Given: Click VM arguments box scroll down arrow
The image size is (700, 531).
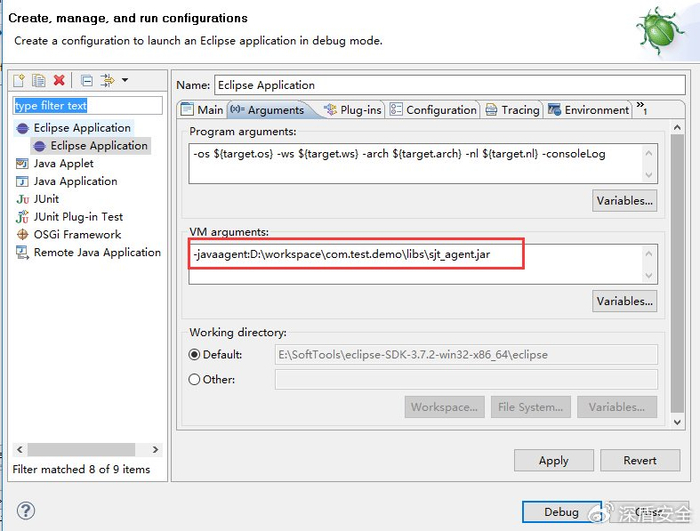Looking at the screenshot, I should point(649,276).
